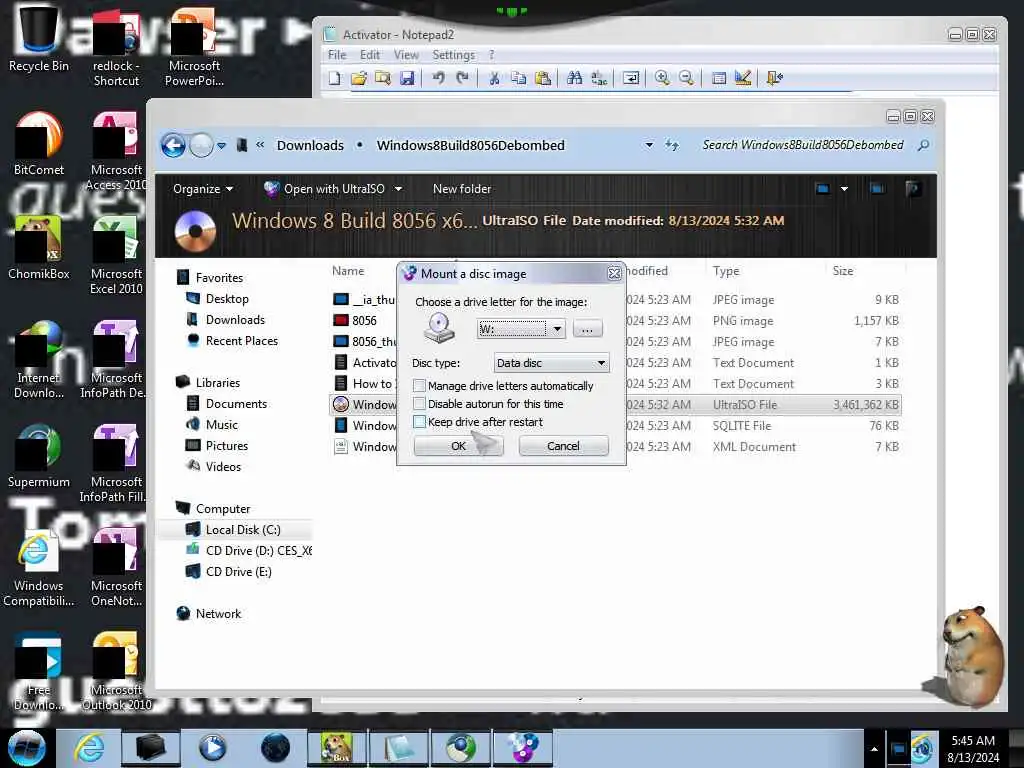Click the preview pane icon in Explorer toolbar
Screen dimensions: 1024x768
[x=877, y=189]
